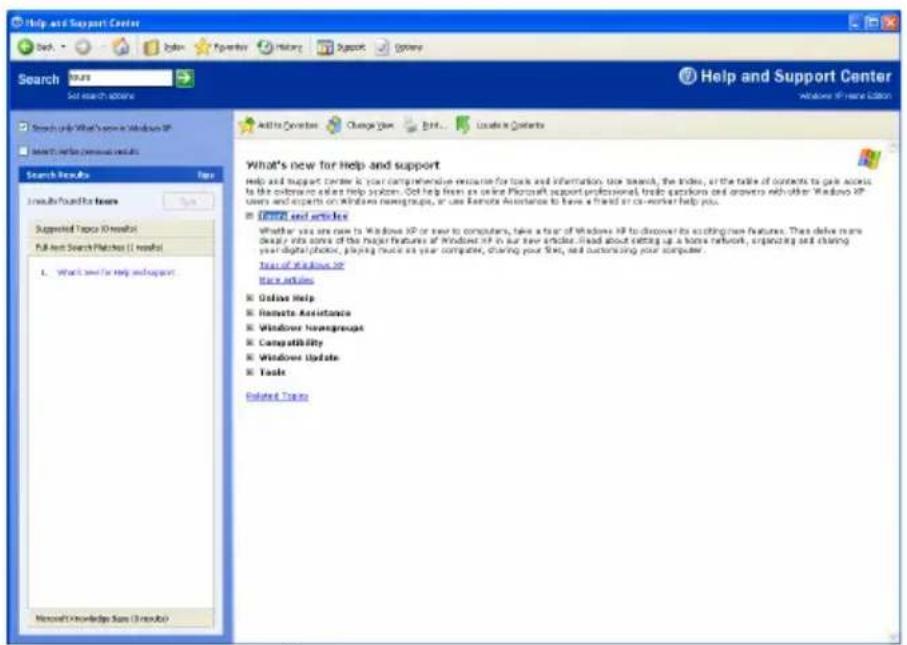This screenshot has height=645, width=907.
Task: Start search with green arrow button
Action: [185, 78]
